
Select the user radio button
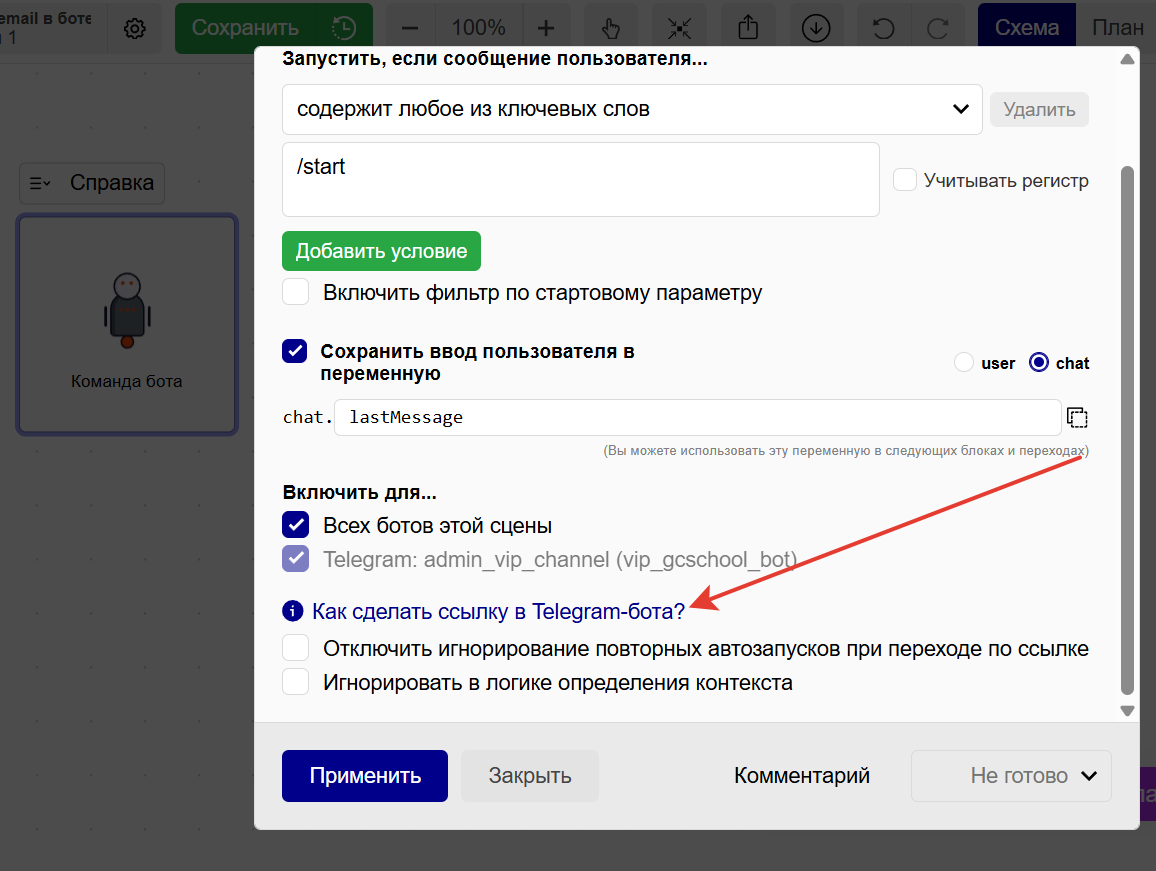point(962,362)
